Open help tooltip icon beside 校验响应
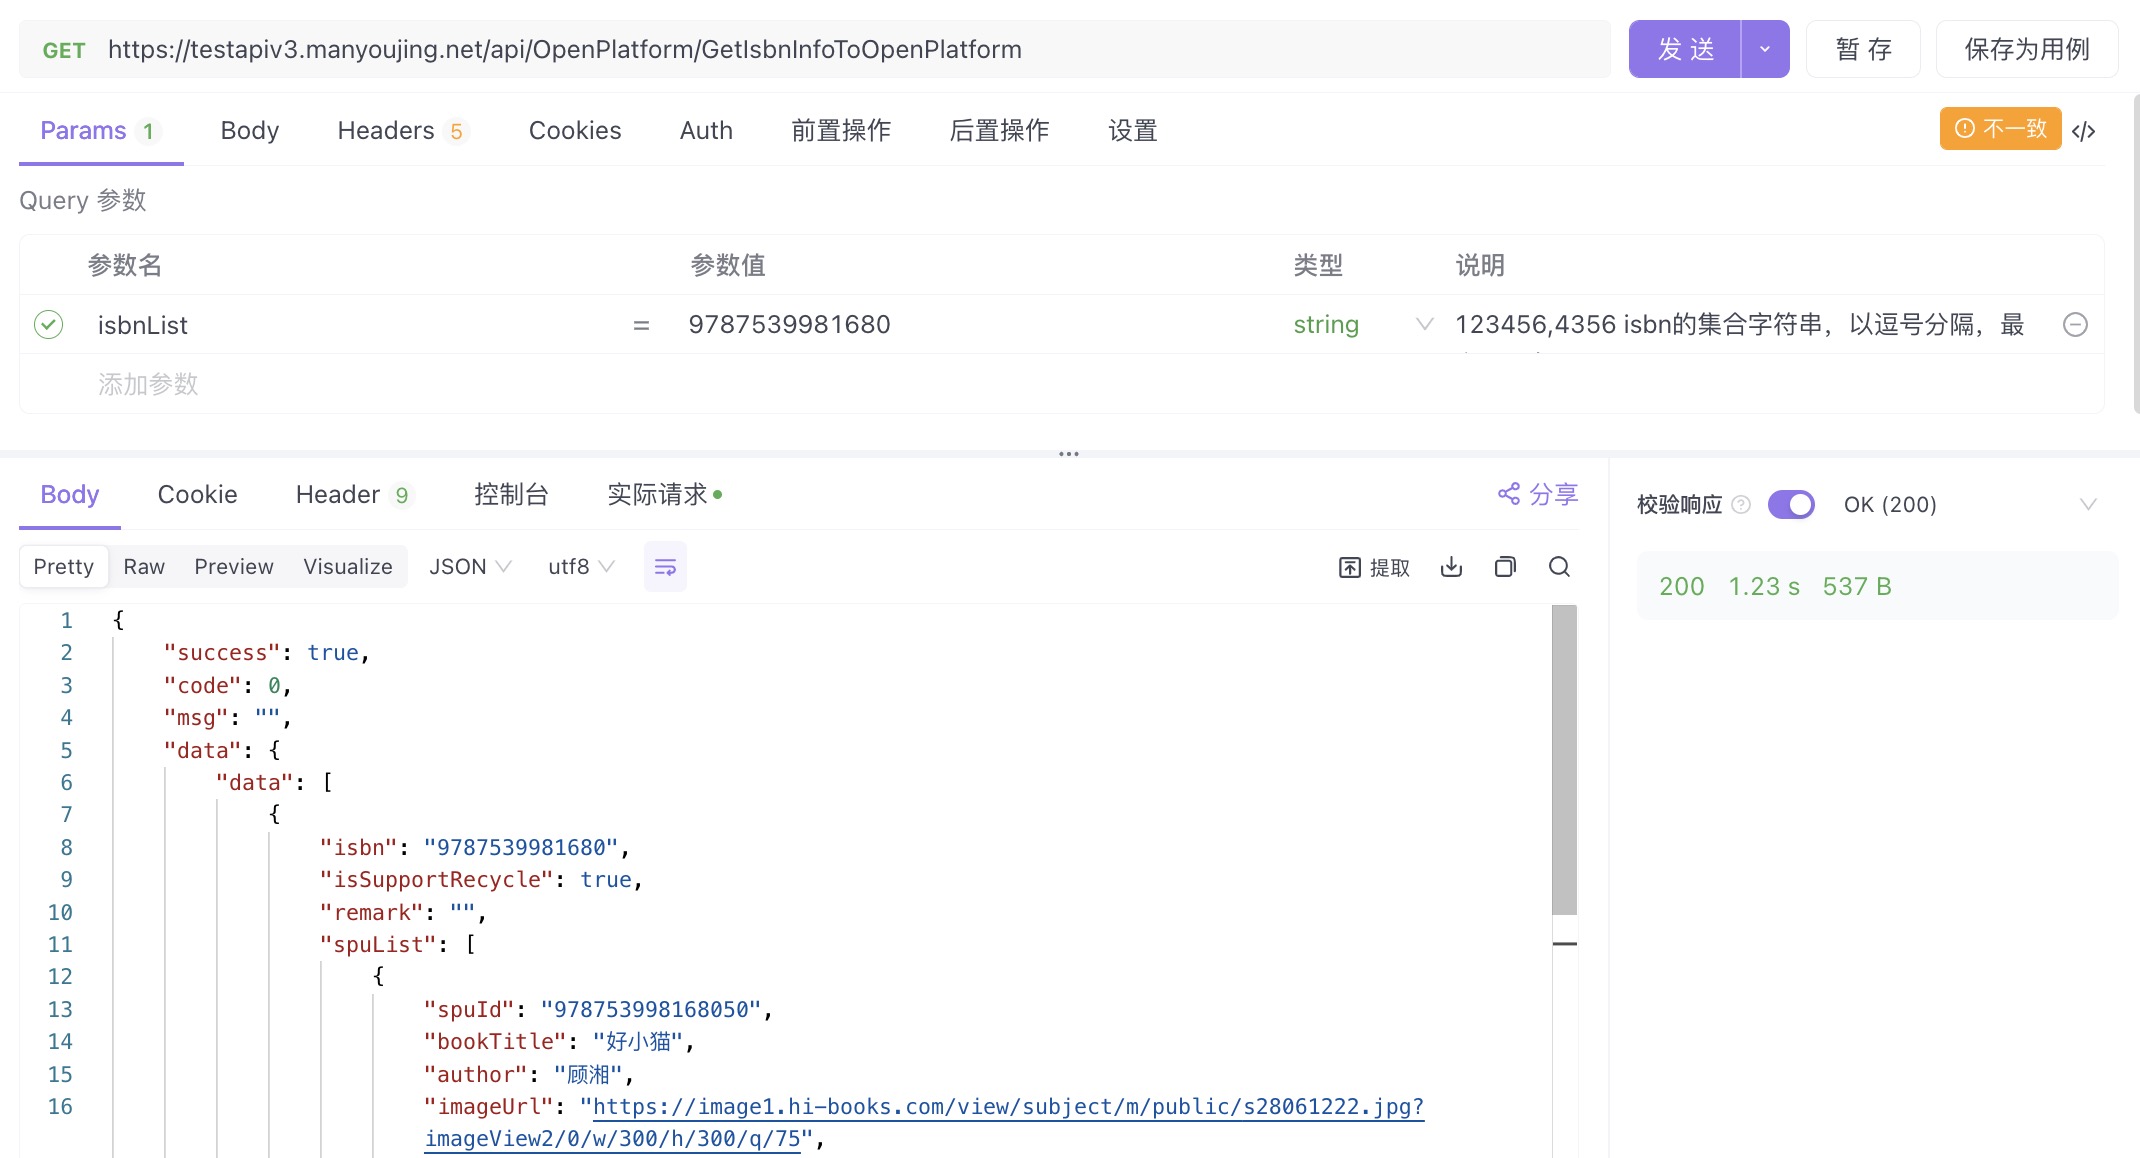Viewport: 2140px width, 1158px height. [x=1741, y=505]
